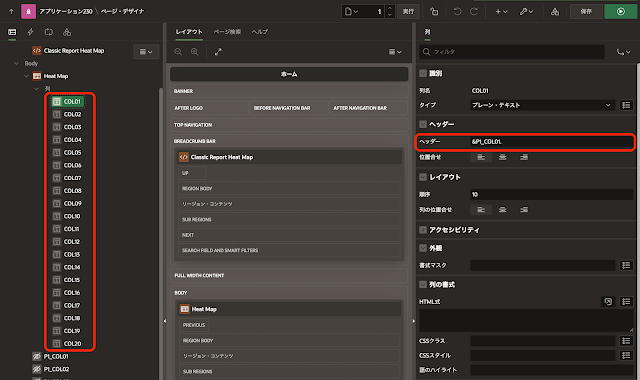Click the undo icon
The image size is (640, 380).
[458, 11]
